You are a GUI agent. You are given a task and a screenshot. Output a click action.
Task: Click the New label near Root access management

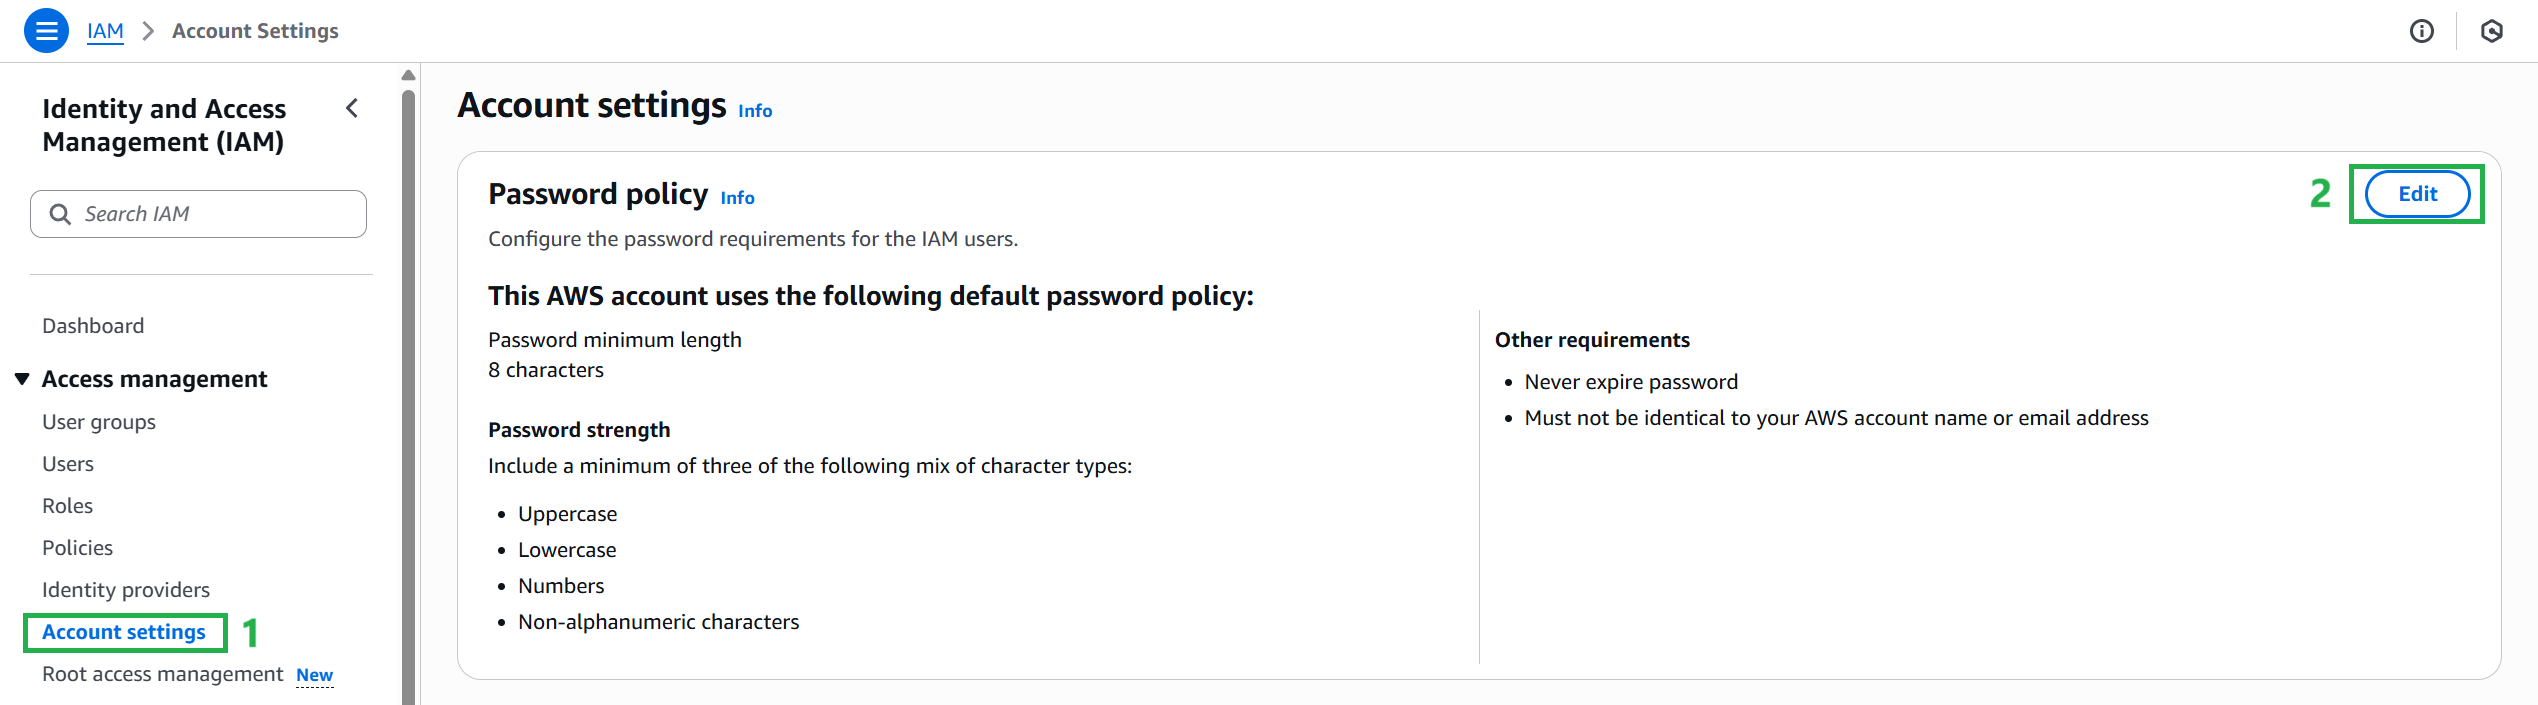314,675
